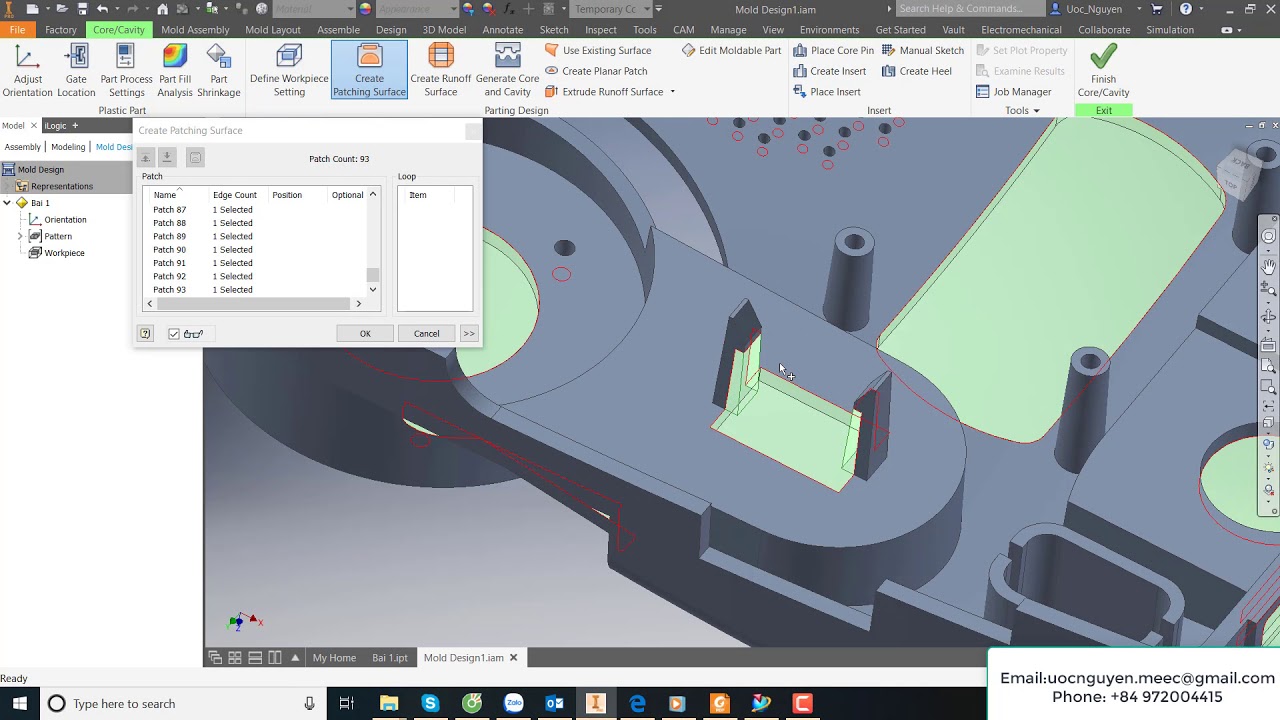Open Skype from the taskbar
Screen dimensions: 1280x720
430,704
